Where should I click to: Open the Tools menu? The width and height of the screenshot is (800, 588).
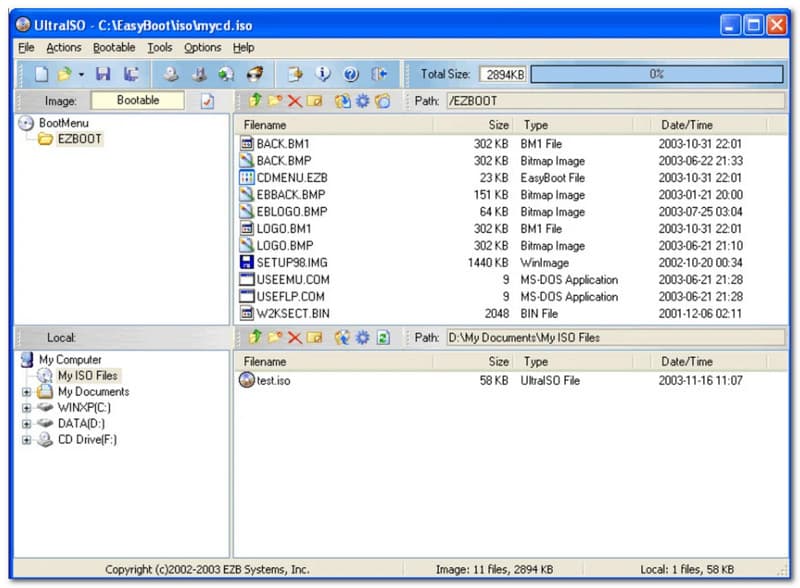pyautogui.click(x=159, y=47)
